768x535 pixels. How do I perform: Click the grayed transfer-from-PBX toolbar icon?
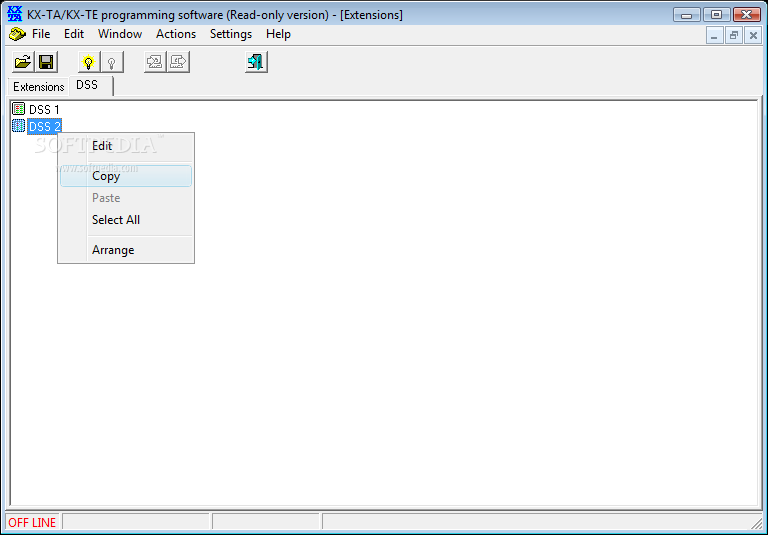tap(155, 62)
